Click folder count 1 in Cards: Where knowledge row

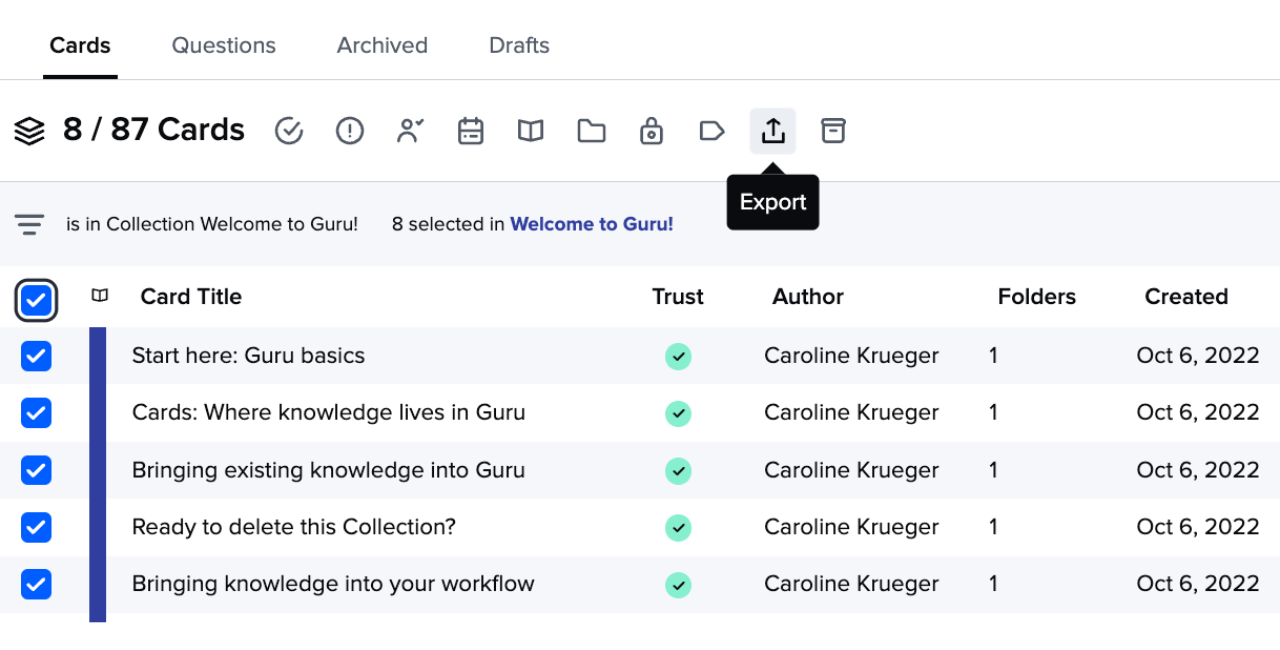[x=993, y=412]
